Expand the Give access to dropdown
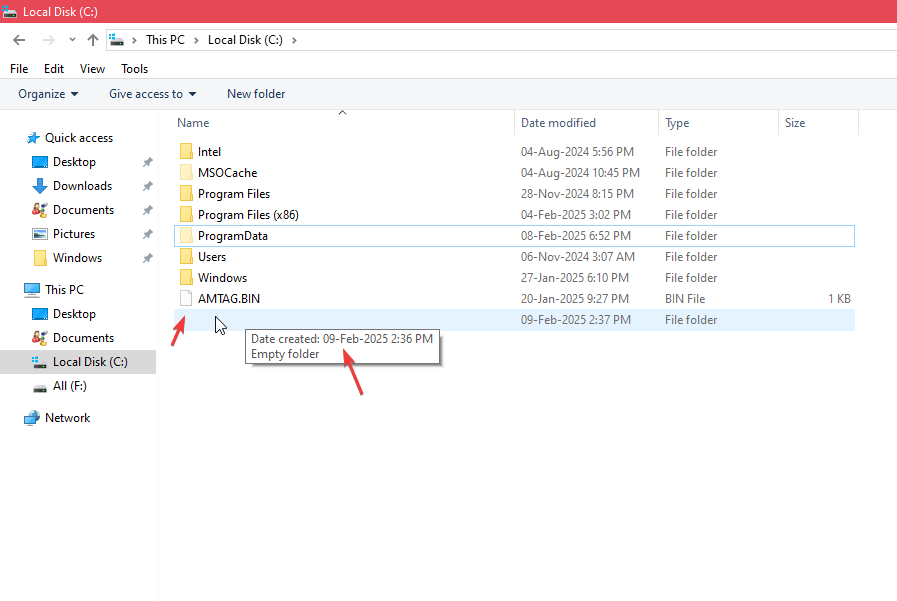Screen dimensions: 897x601 pyautogui.click(x=152, y=94)
